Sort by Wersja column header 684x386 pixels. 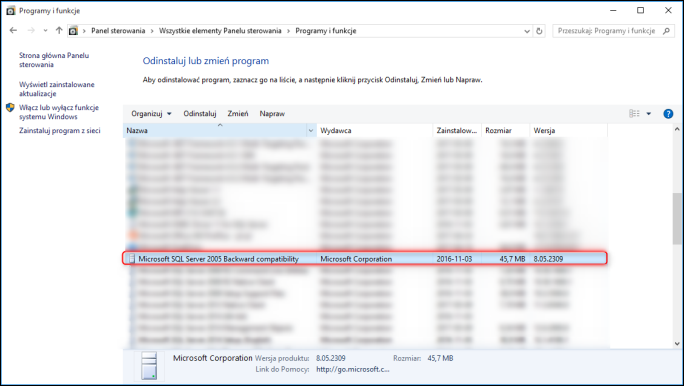(x=568, y=130)
